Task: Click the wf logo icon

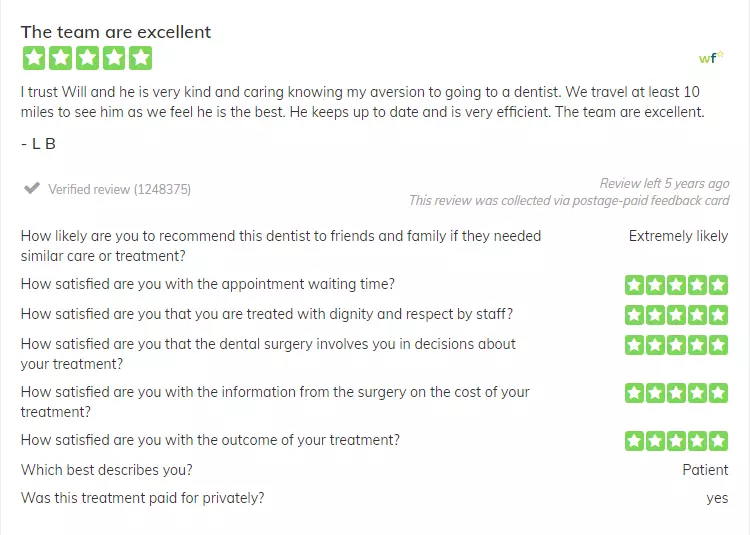Action: [711, 57]
